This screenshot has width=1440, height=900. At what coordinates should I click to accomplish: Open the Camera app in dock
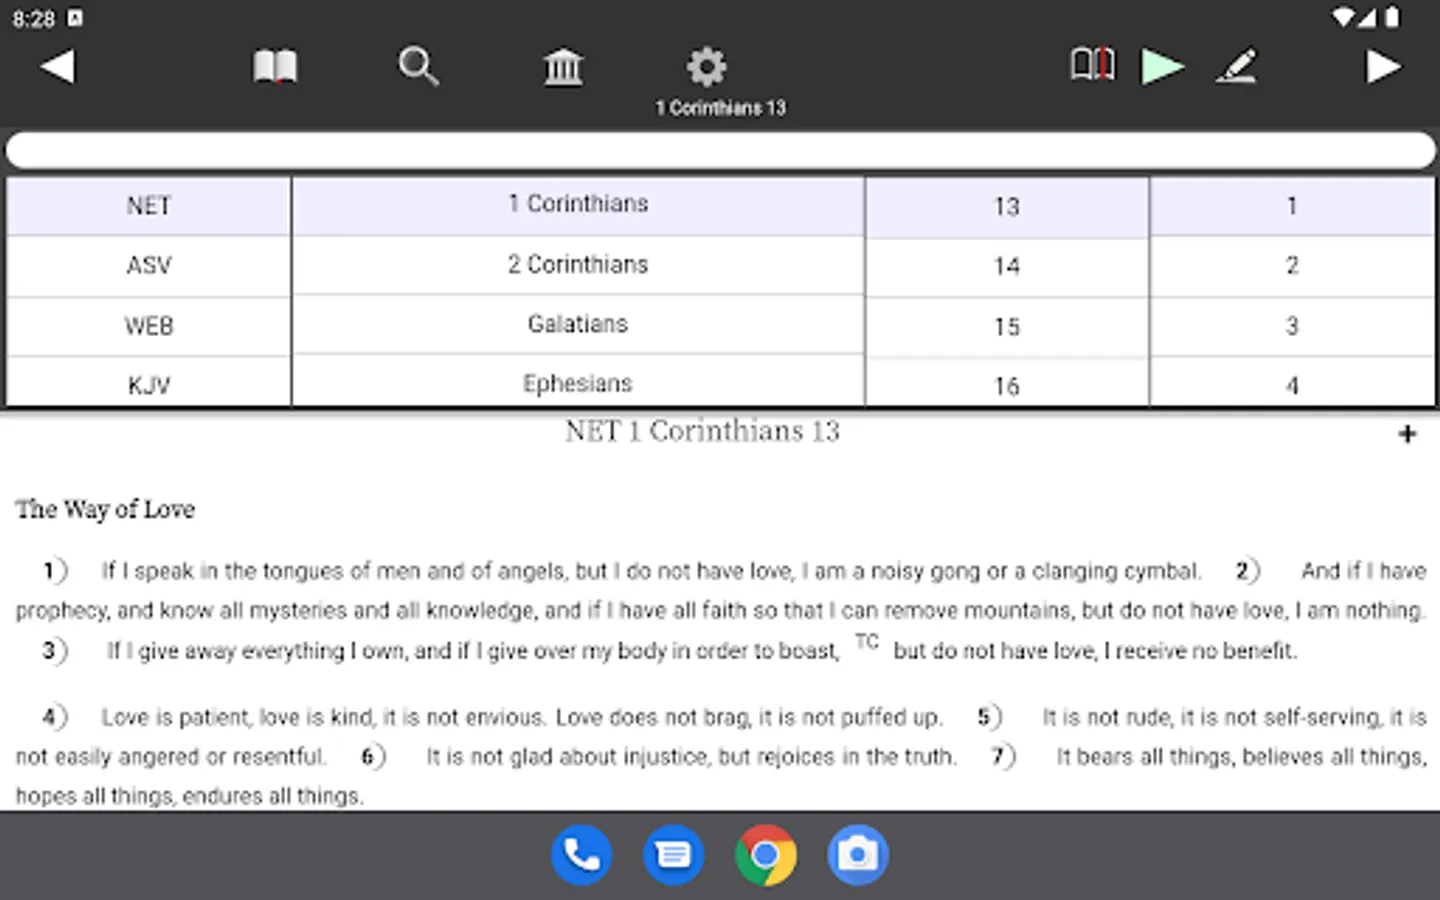[858, 855]
